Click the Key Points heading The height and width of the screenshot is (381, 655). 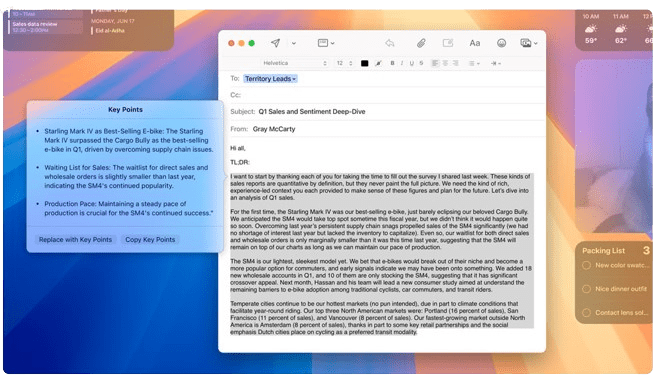125,109
